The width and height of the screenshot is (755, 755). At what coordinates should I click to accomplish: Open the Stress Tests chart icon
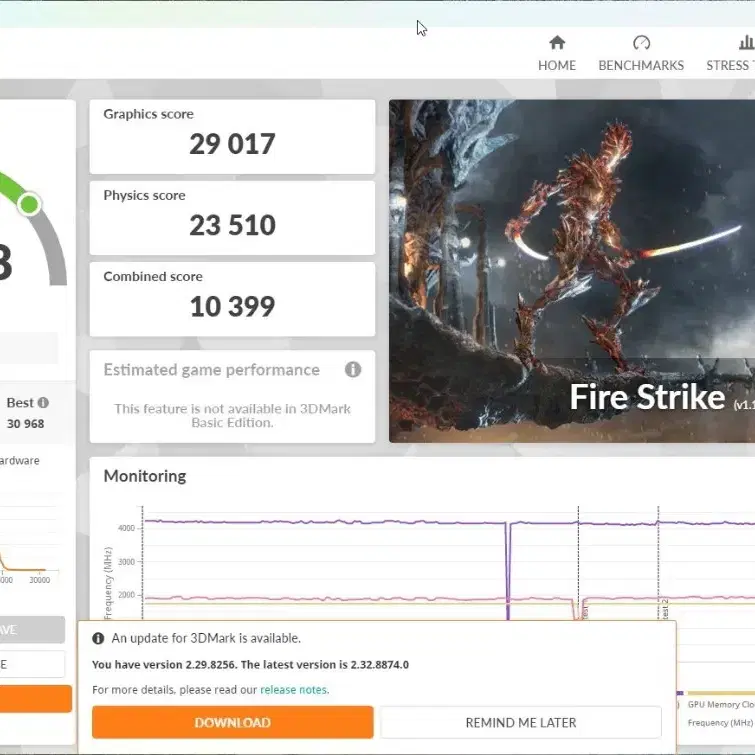tap(747, 43)
